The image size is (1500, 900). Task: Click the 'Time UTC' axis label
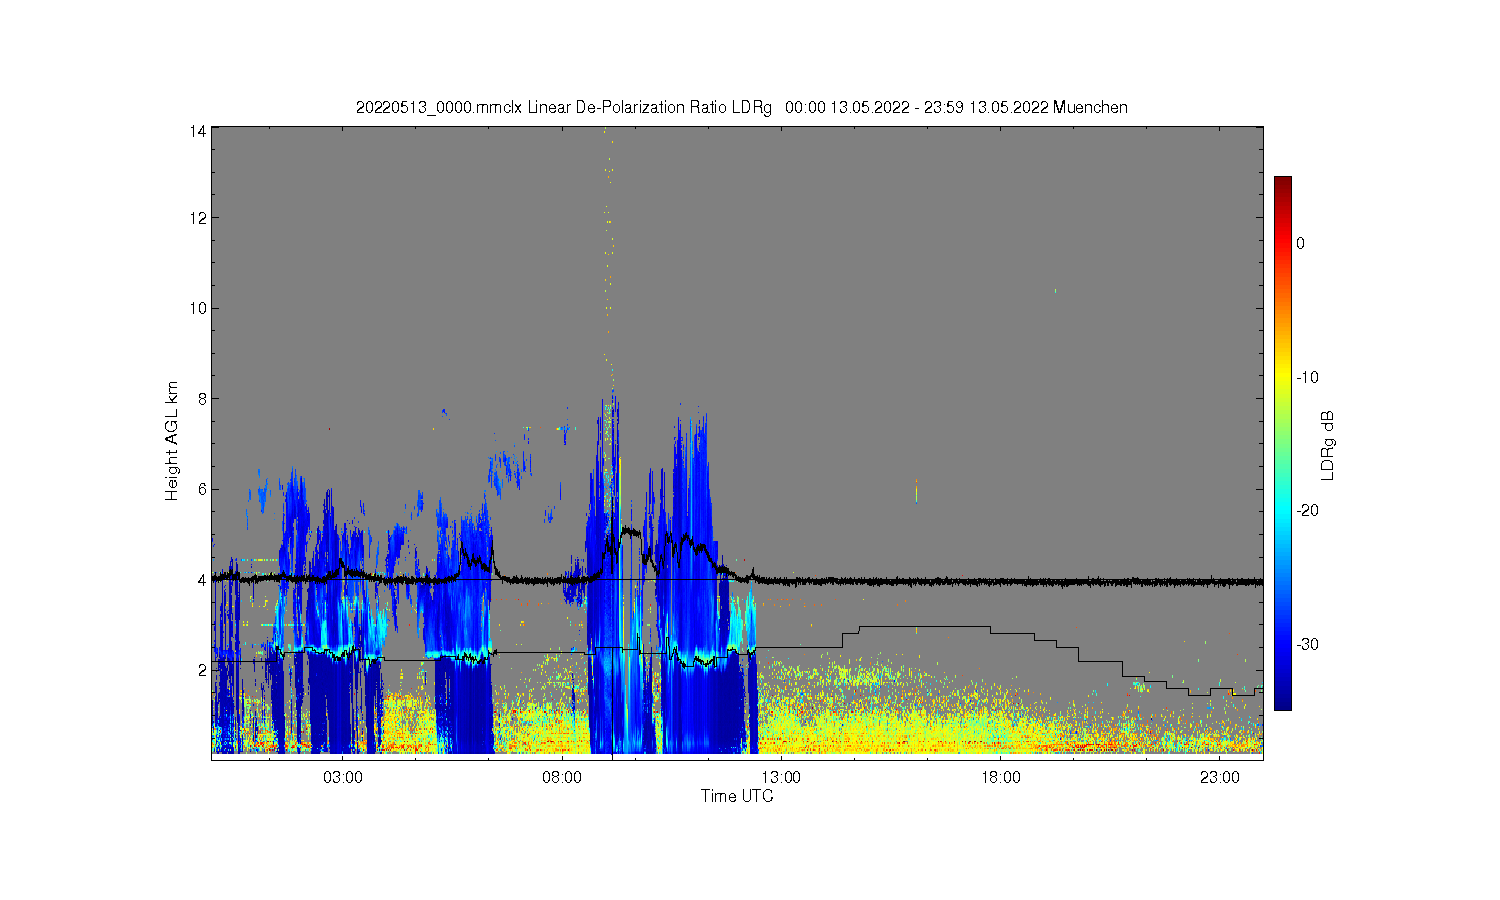coord(737,796)
